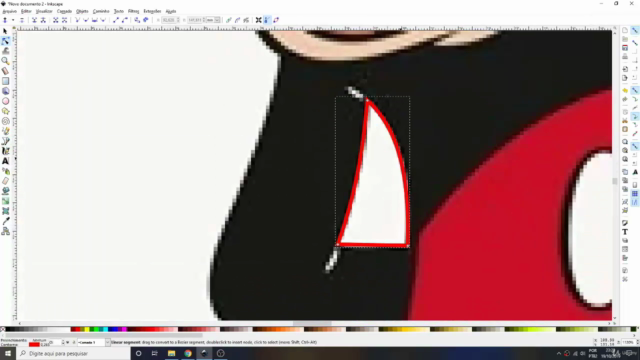Convert selected segments to lines
This screenshot has width=640, height=360.
click(x=116, y=20)
